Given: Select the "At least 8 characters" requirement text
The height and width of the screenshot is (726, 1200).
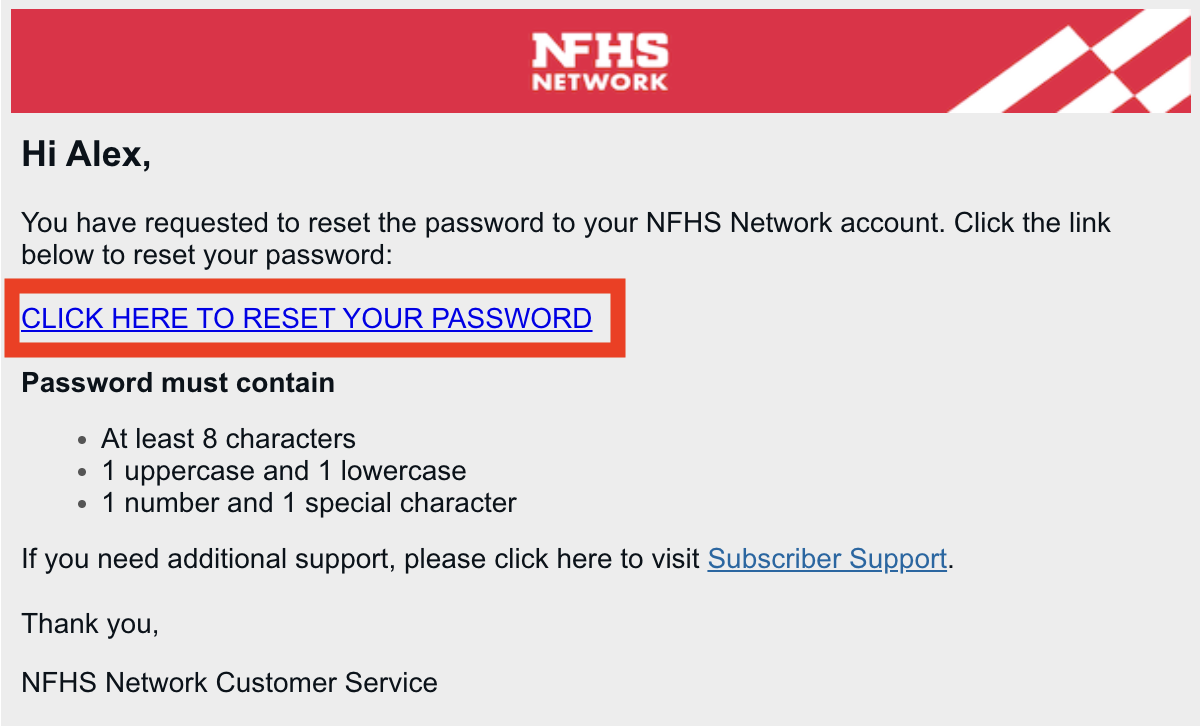Looking at the screenshot, I should 228,438.
